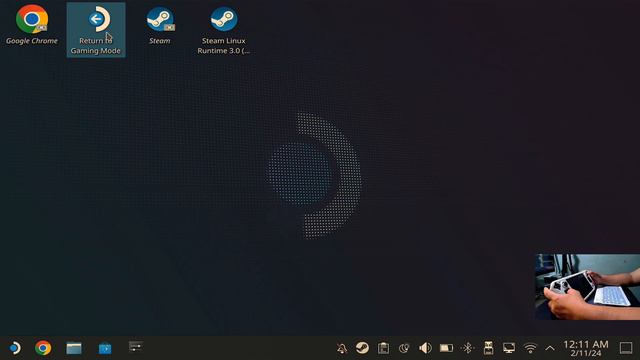This screenshot has width=640, height=360.
Task: Launch Chrome from the taskbar
Action: (x=43, y=348)
